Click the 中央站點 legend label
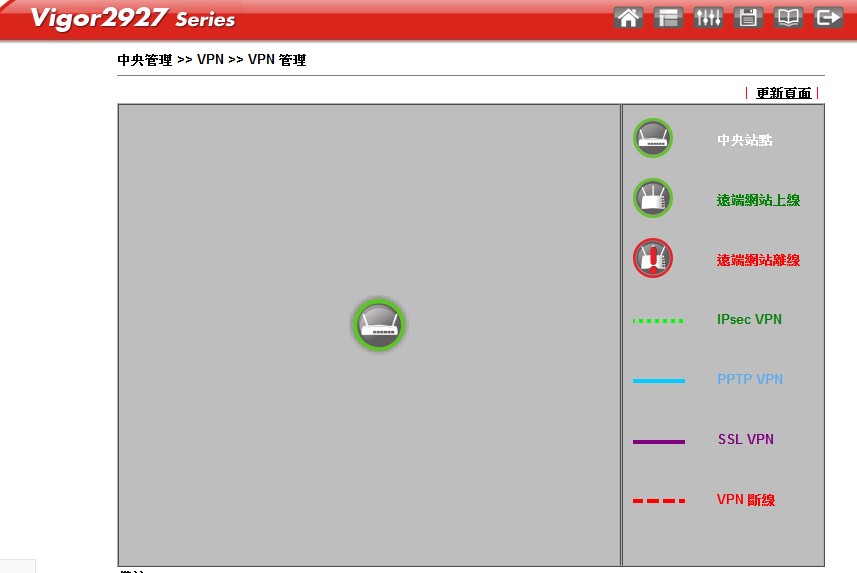857x573 pixels. point(744,140)
